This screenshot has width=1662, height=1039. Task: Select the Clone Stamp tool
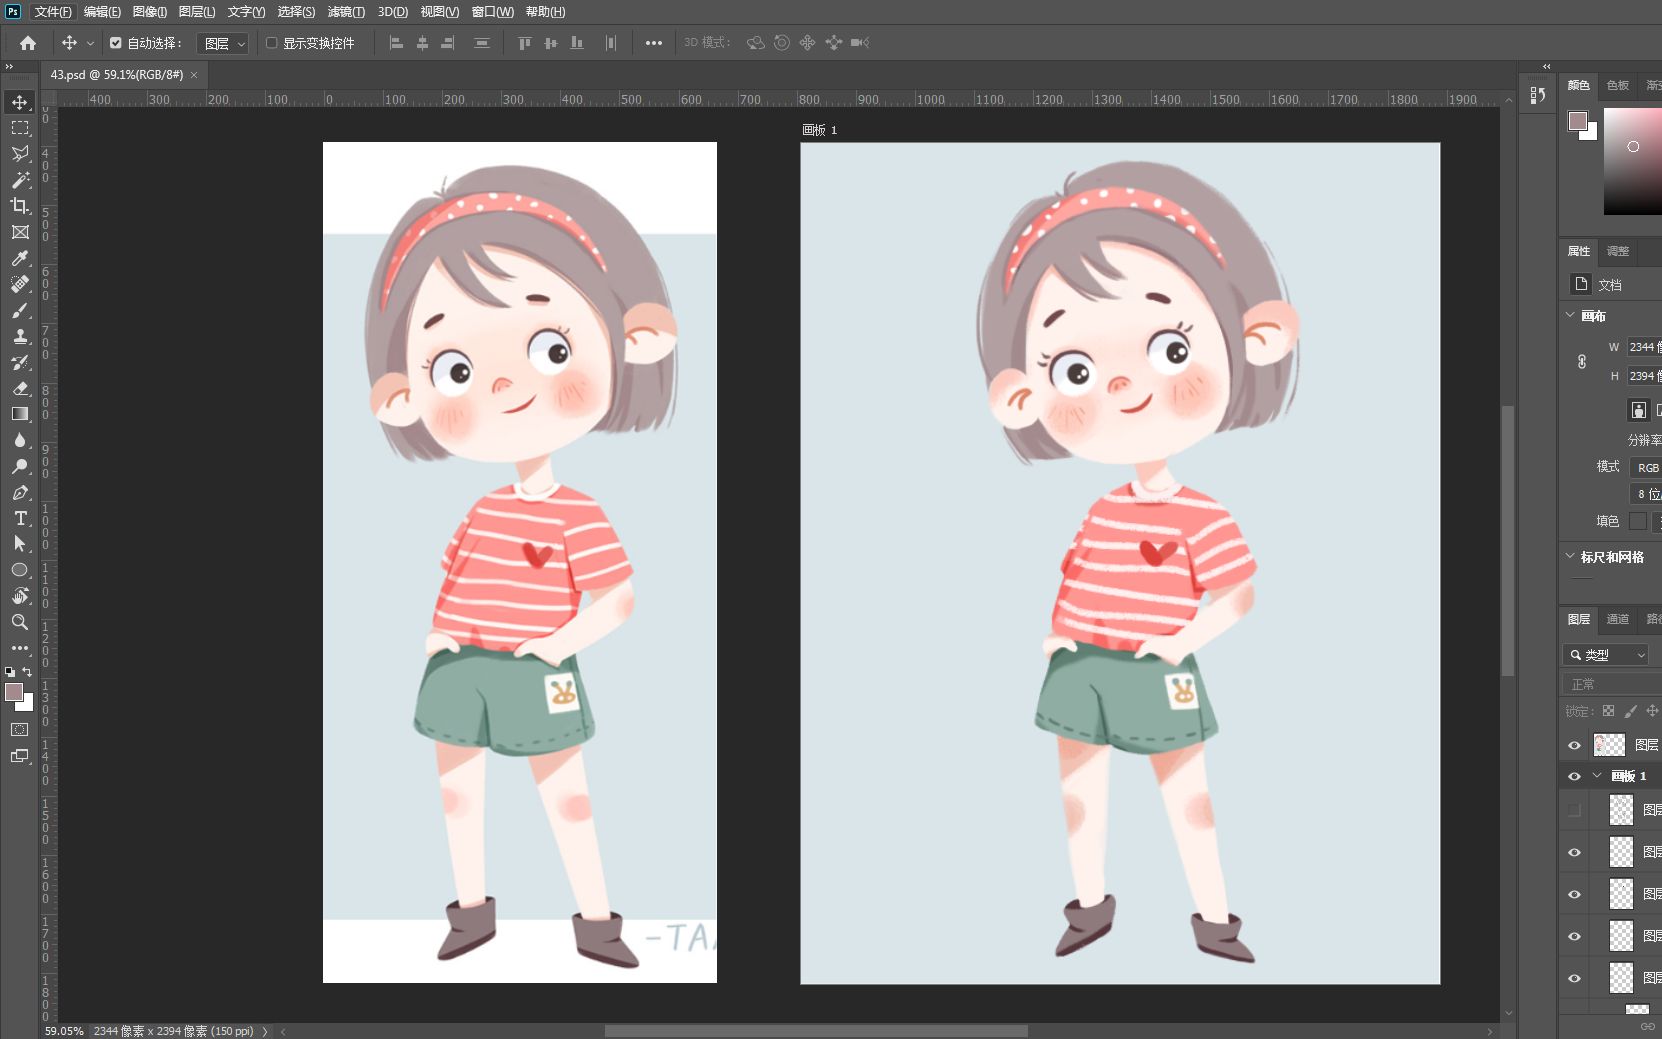(20, 336)
